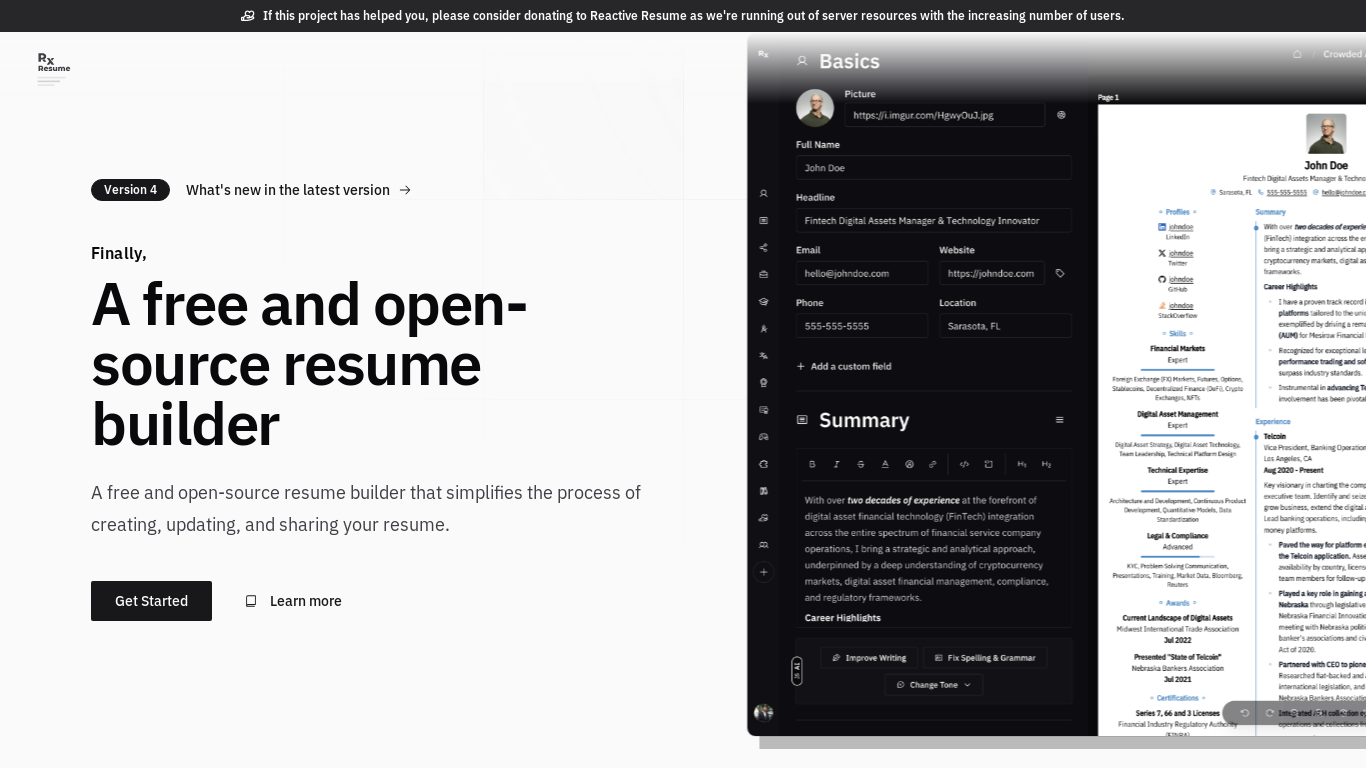The width and height of the screenshot is (1366, 768).
Task: Open the Awards icon in the sidebar
Action: [763, 382]
